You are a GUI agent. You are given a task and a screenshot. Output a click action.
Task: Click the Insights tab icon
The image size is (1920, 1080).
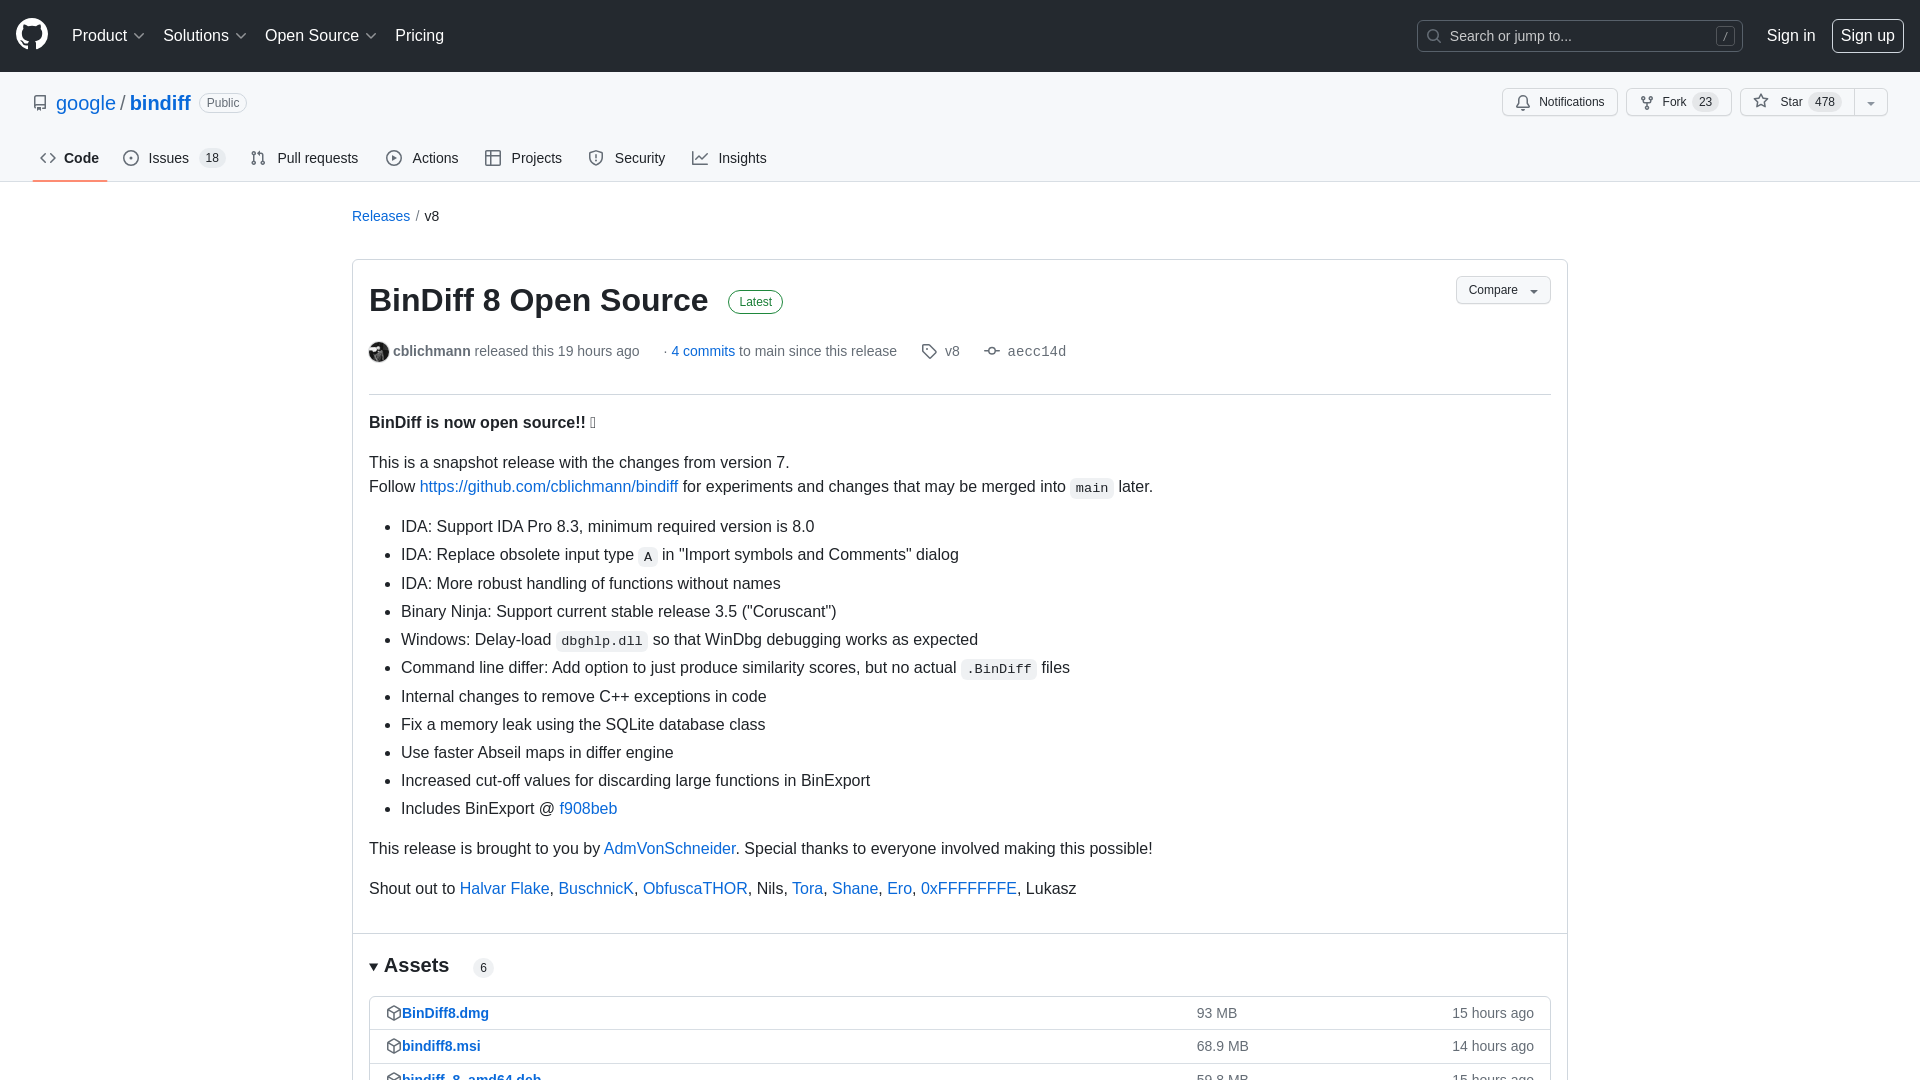pyautogui.click(x=702, y=158)
